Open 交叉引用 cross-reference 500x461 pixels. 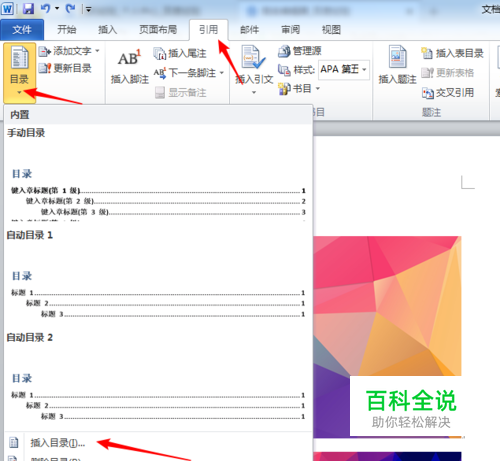point(448,92)
